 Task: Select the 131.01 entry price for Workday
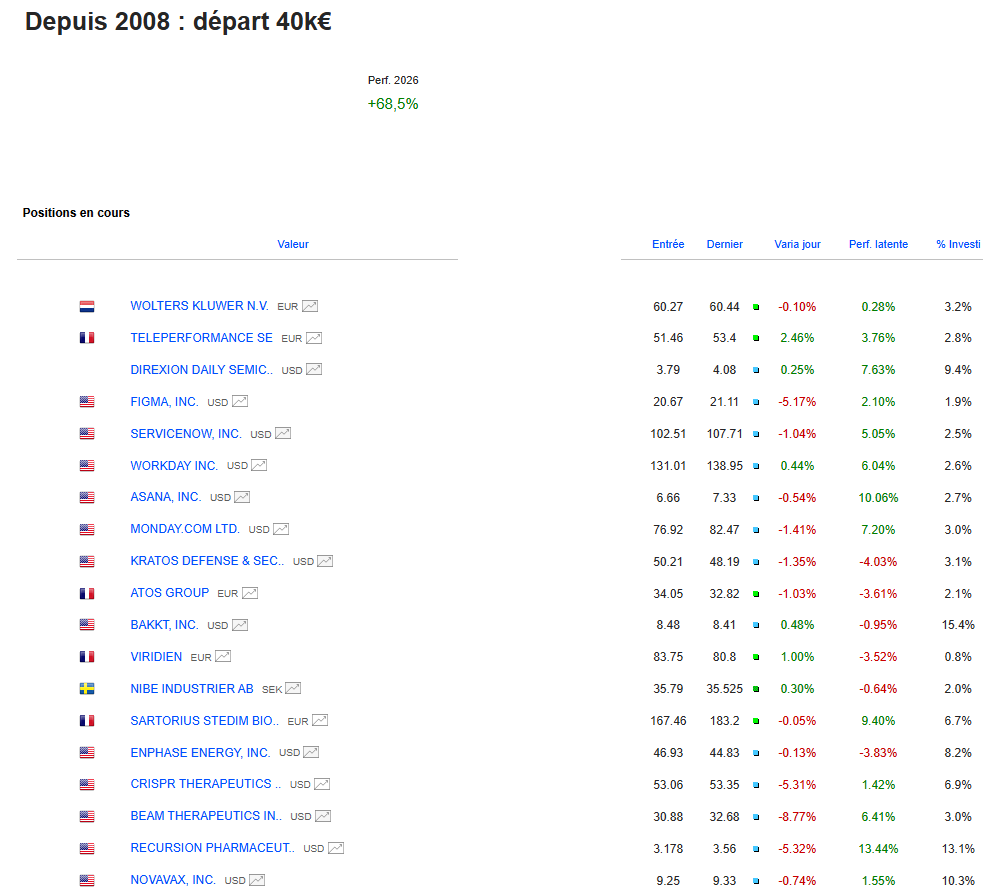tap(668, 466)
